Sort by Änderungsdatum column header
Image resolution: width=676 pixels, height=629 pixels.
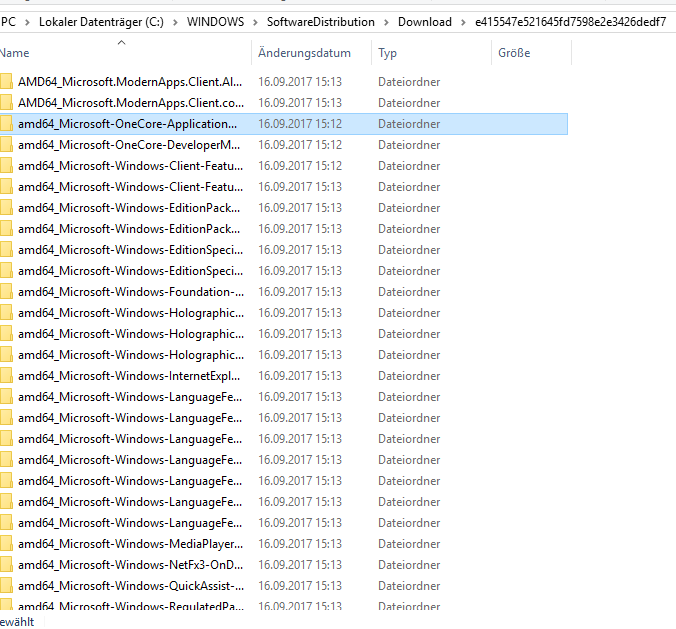coord(304,53)
